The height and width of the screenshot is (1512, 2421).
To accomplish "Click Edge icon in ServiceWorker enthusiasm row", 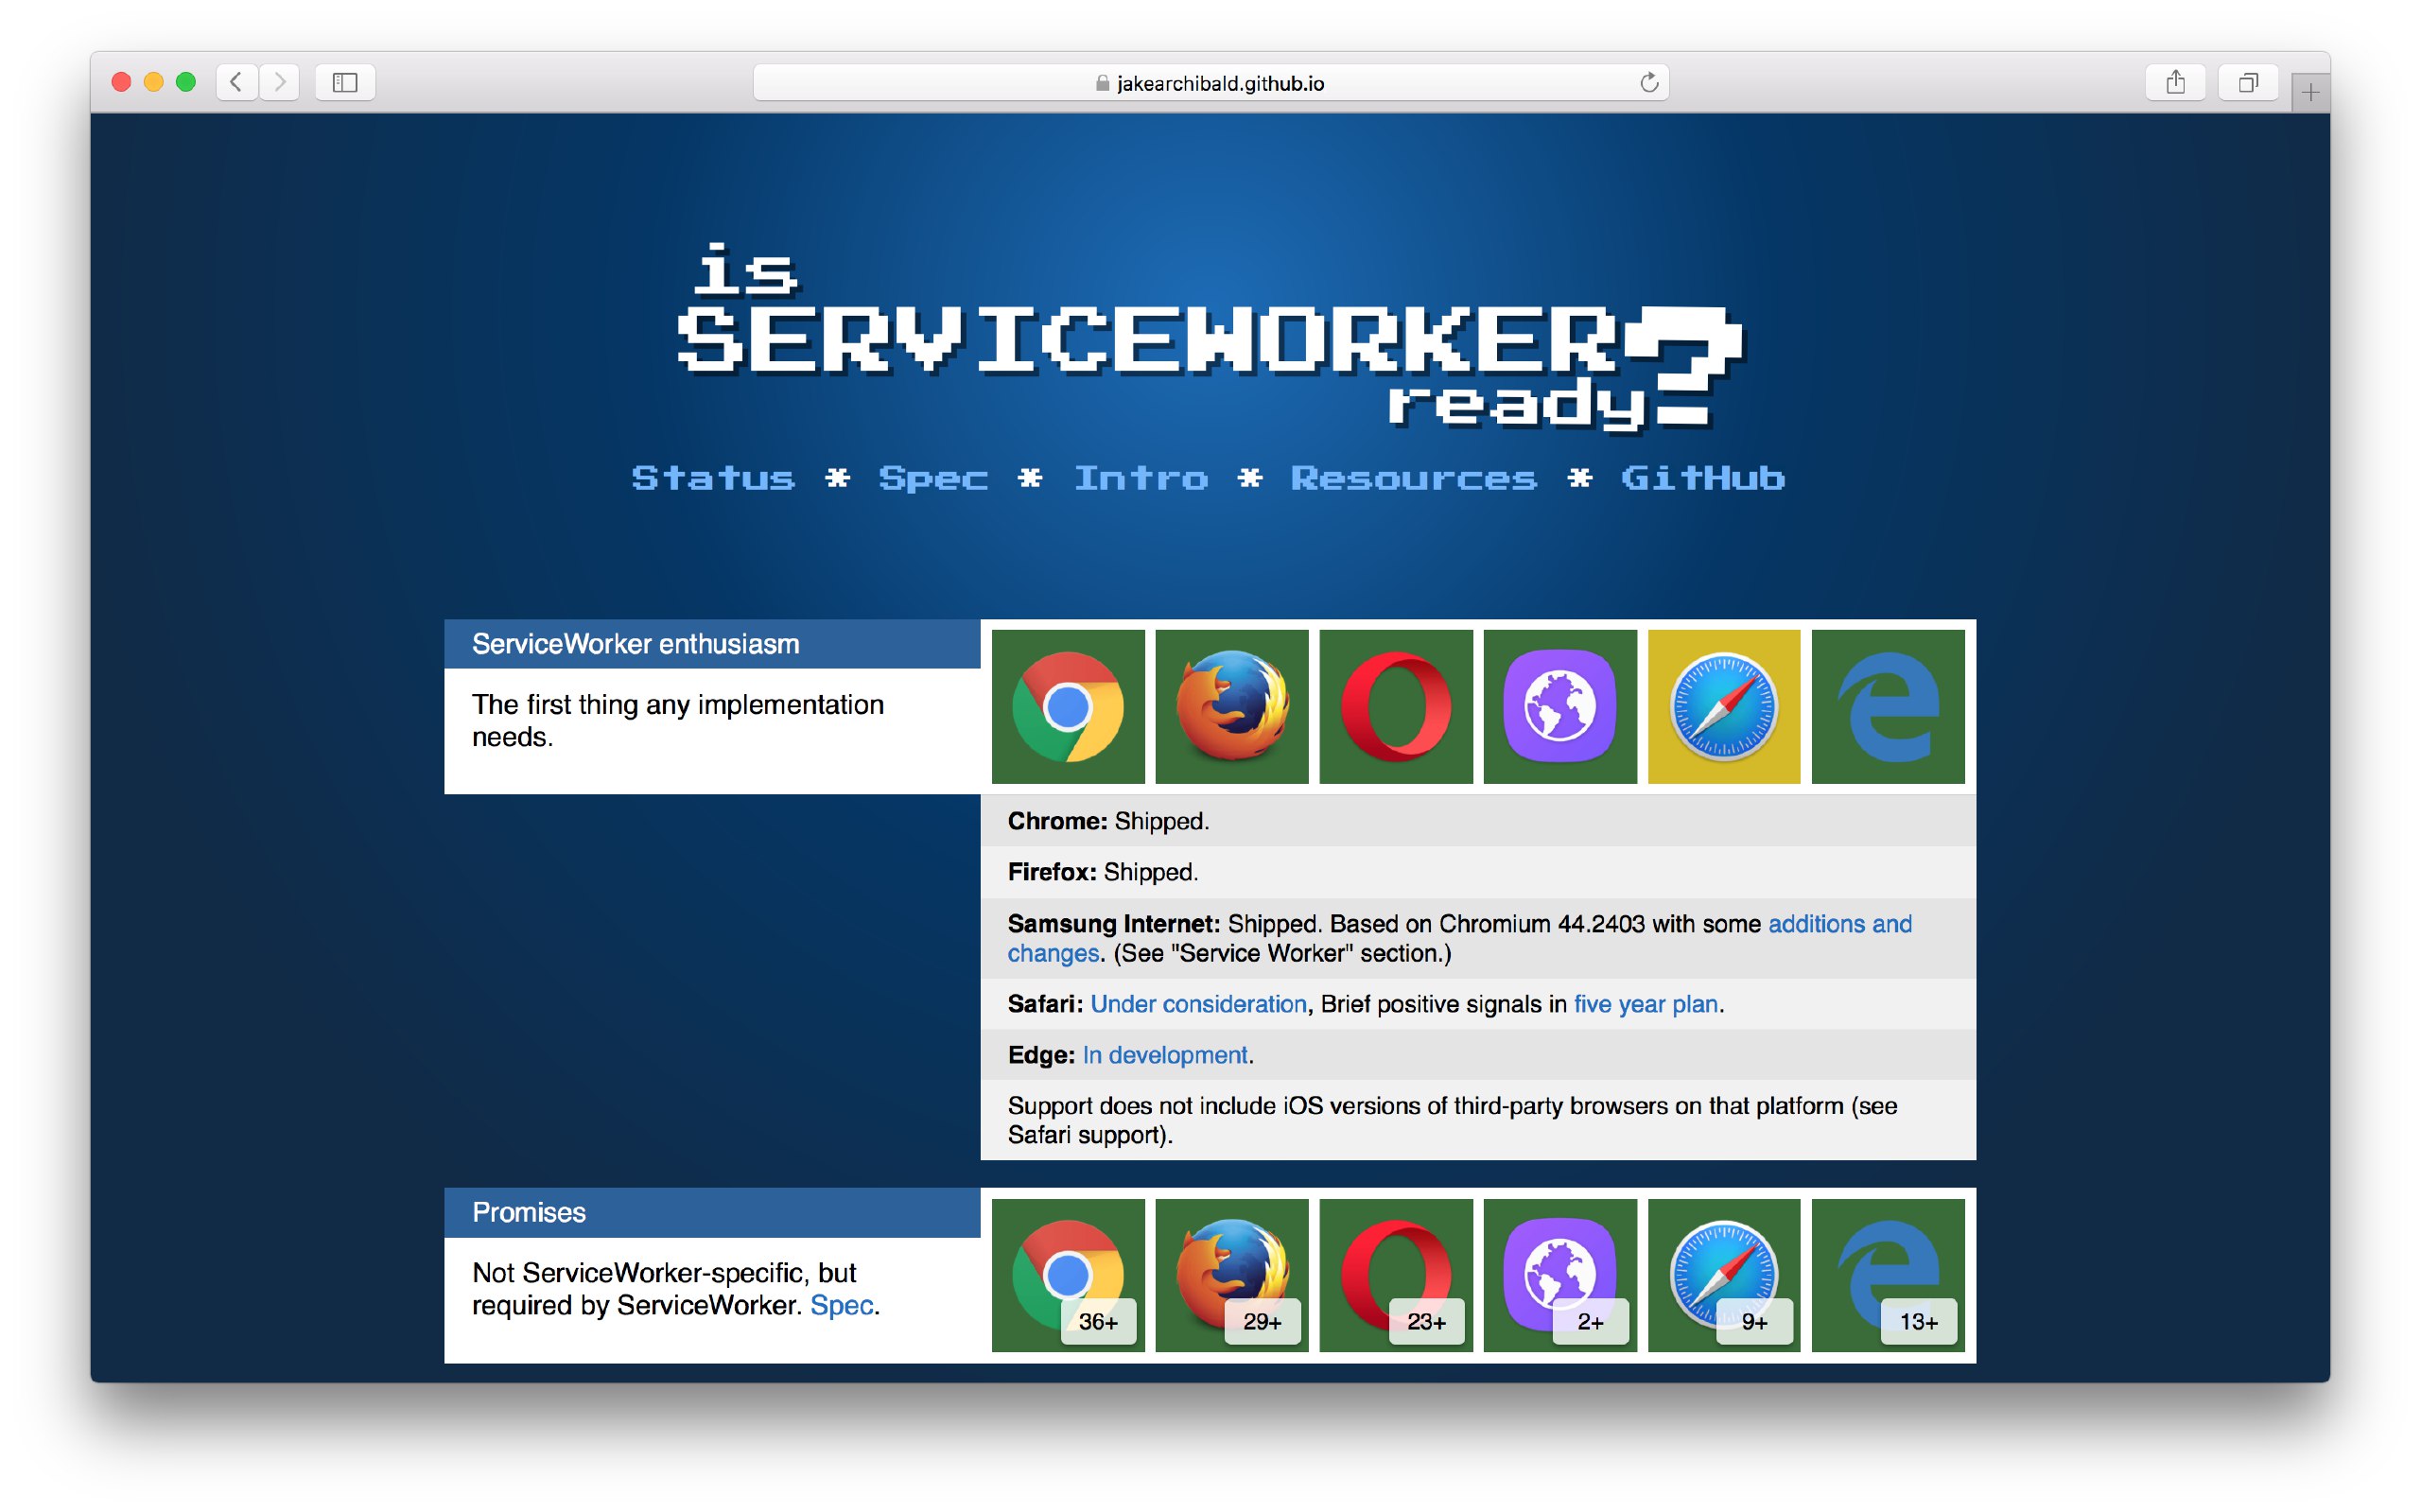I will [x=1888, y=706].
